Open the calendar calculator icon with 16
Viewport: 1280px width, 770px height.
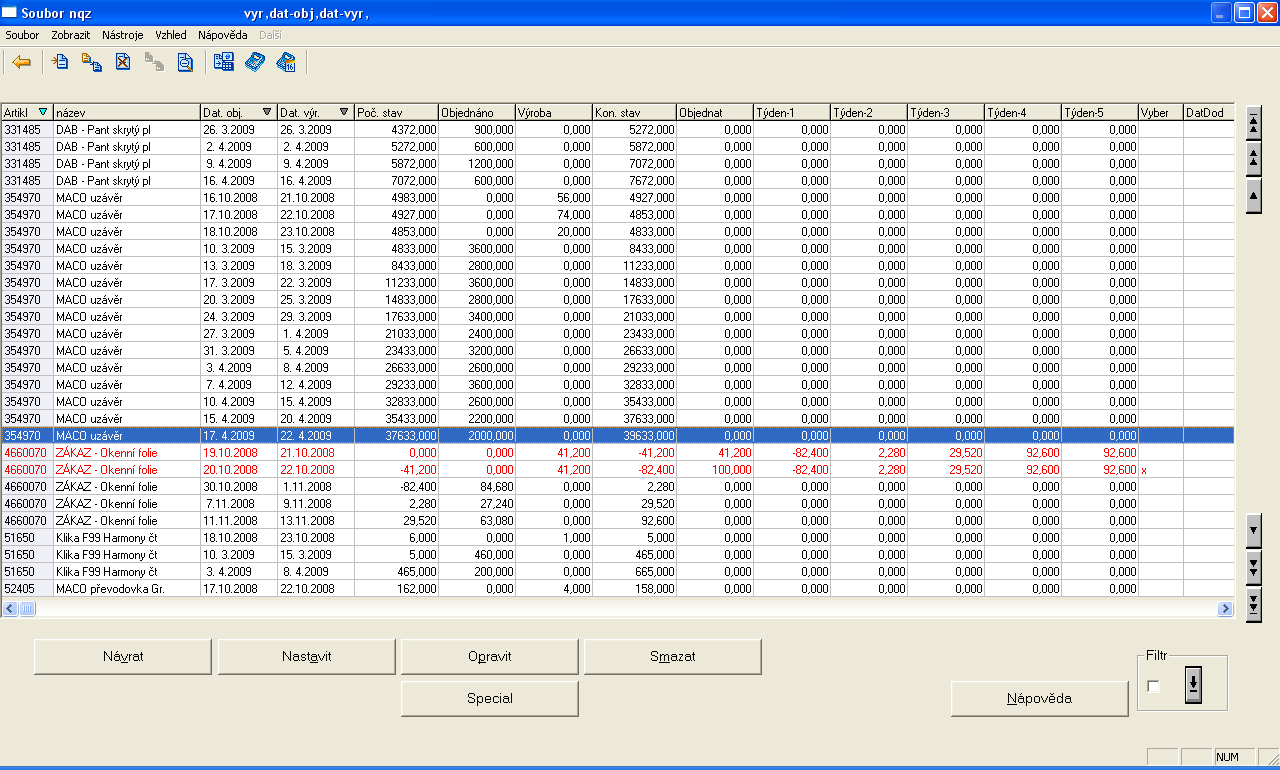point(286,62)
